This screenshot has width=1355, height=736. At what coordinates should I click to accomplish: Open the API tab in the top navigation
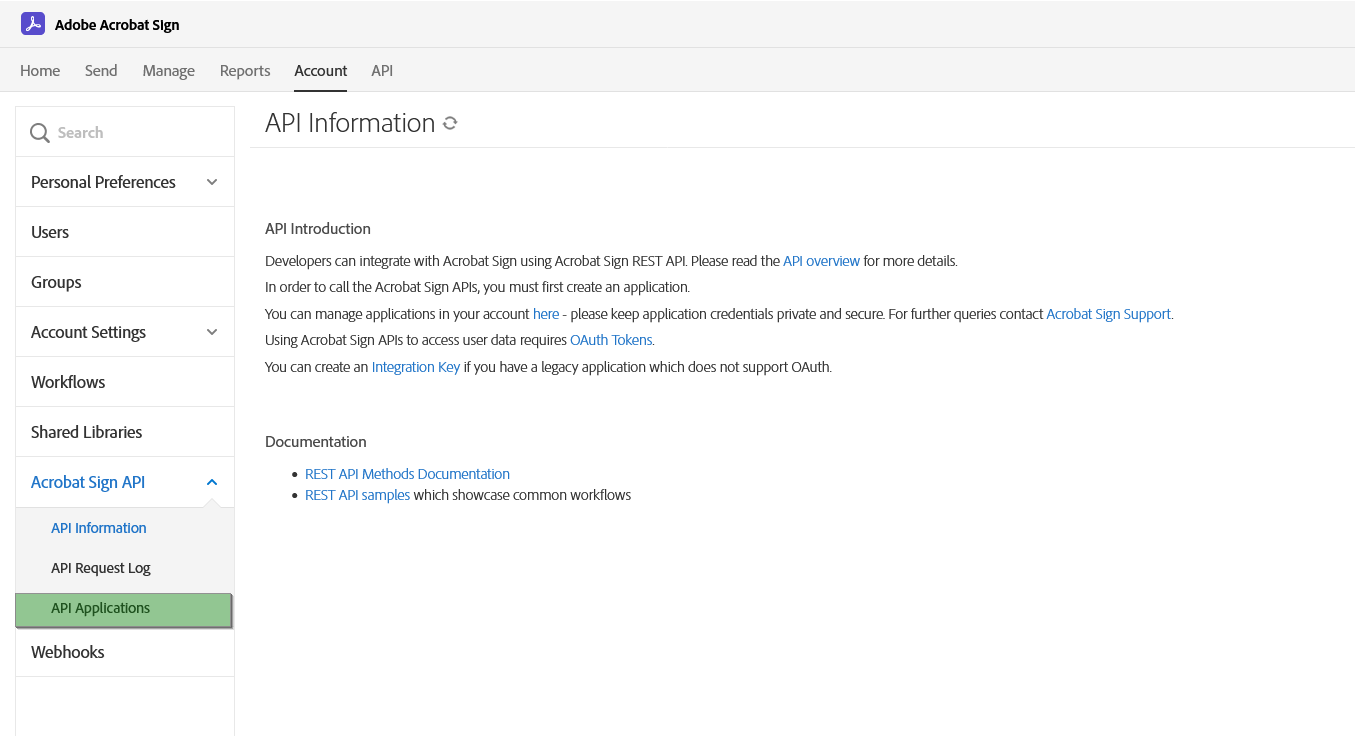(x=382, y=71)
